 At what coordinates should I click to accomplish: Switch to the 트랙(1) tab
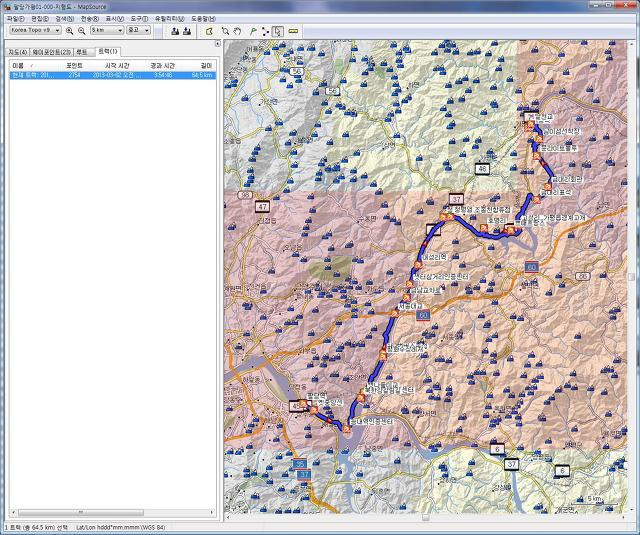[108, 51]
